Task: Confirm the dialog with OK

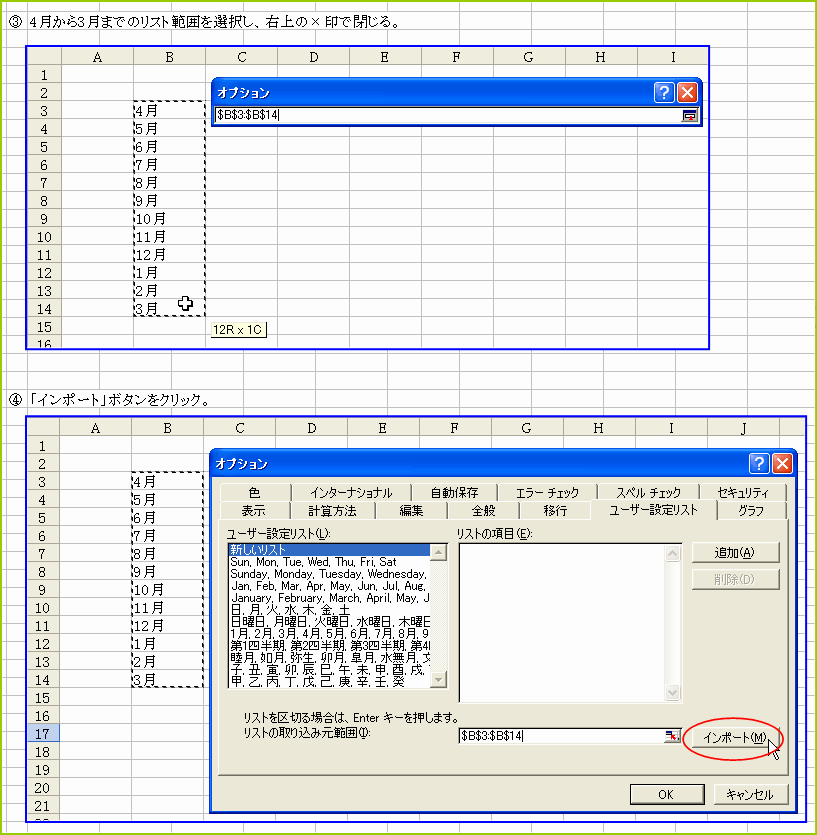Action: 666,794
